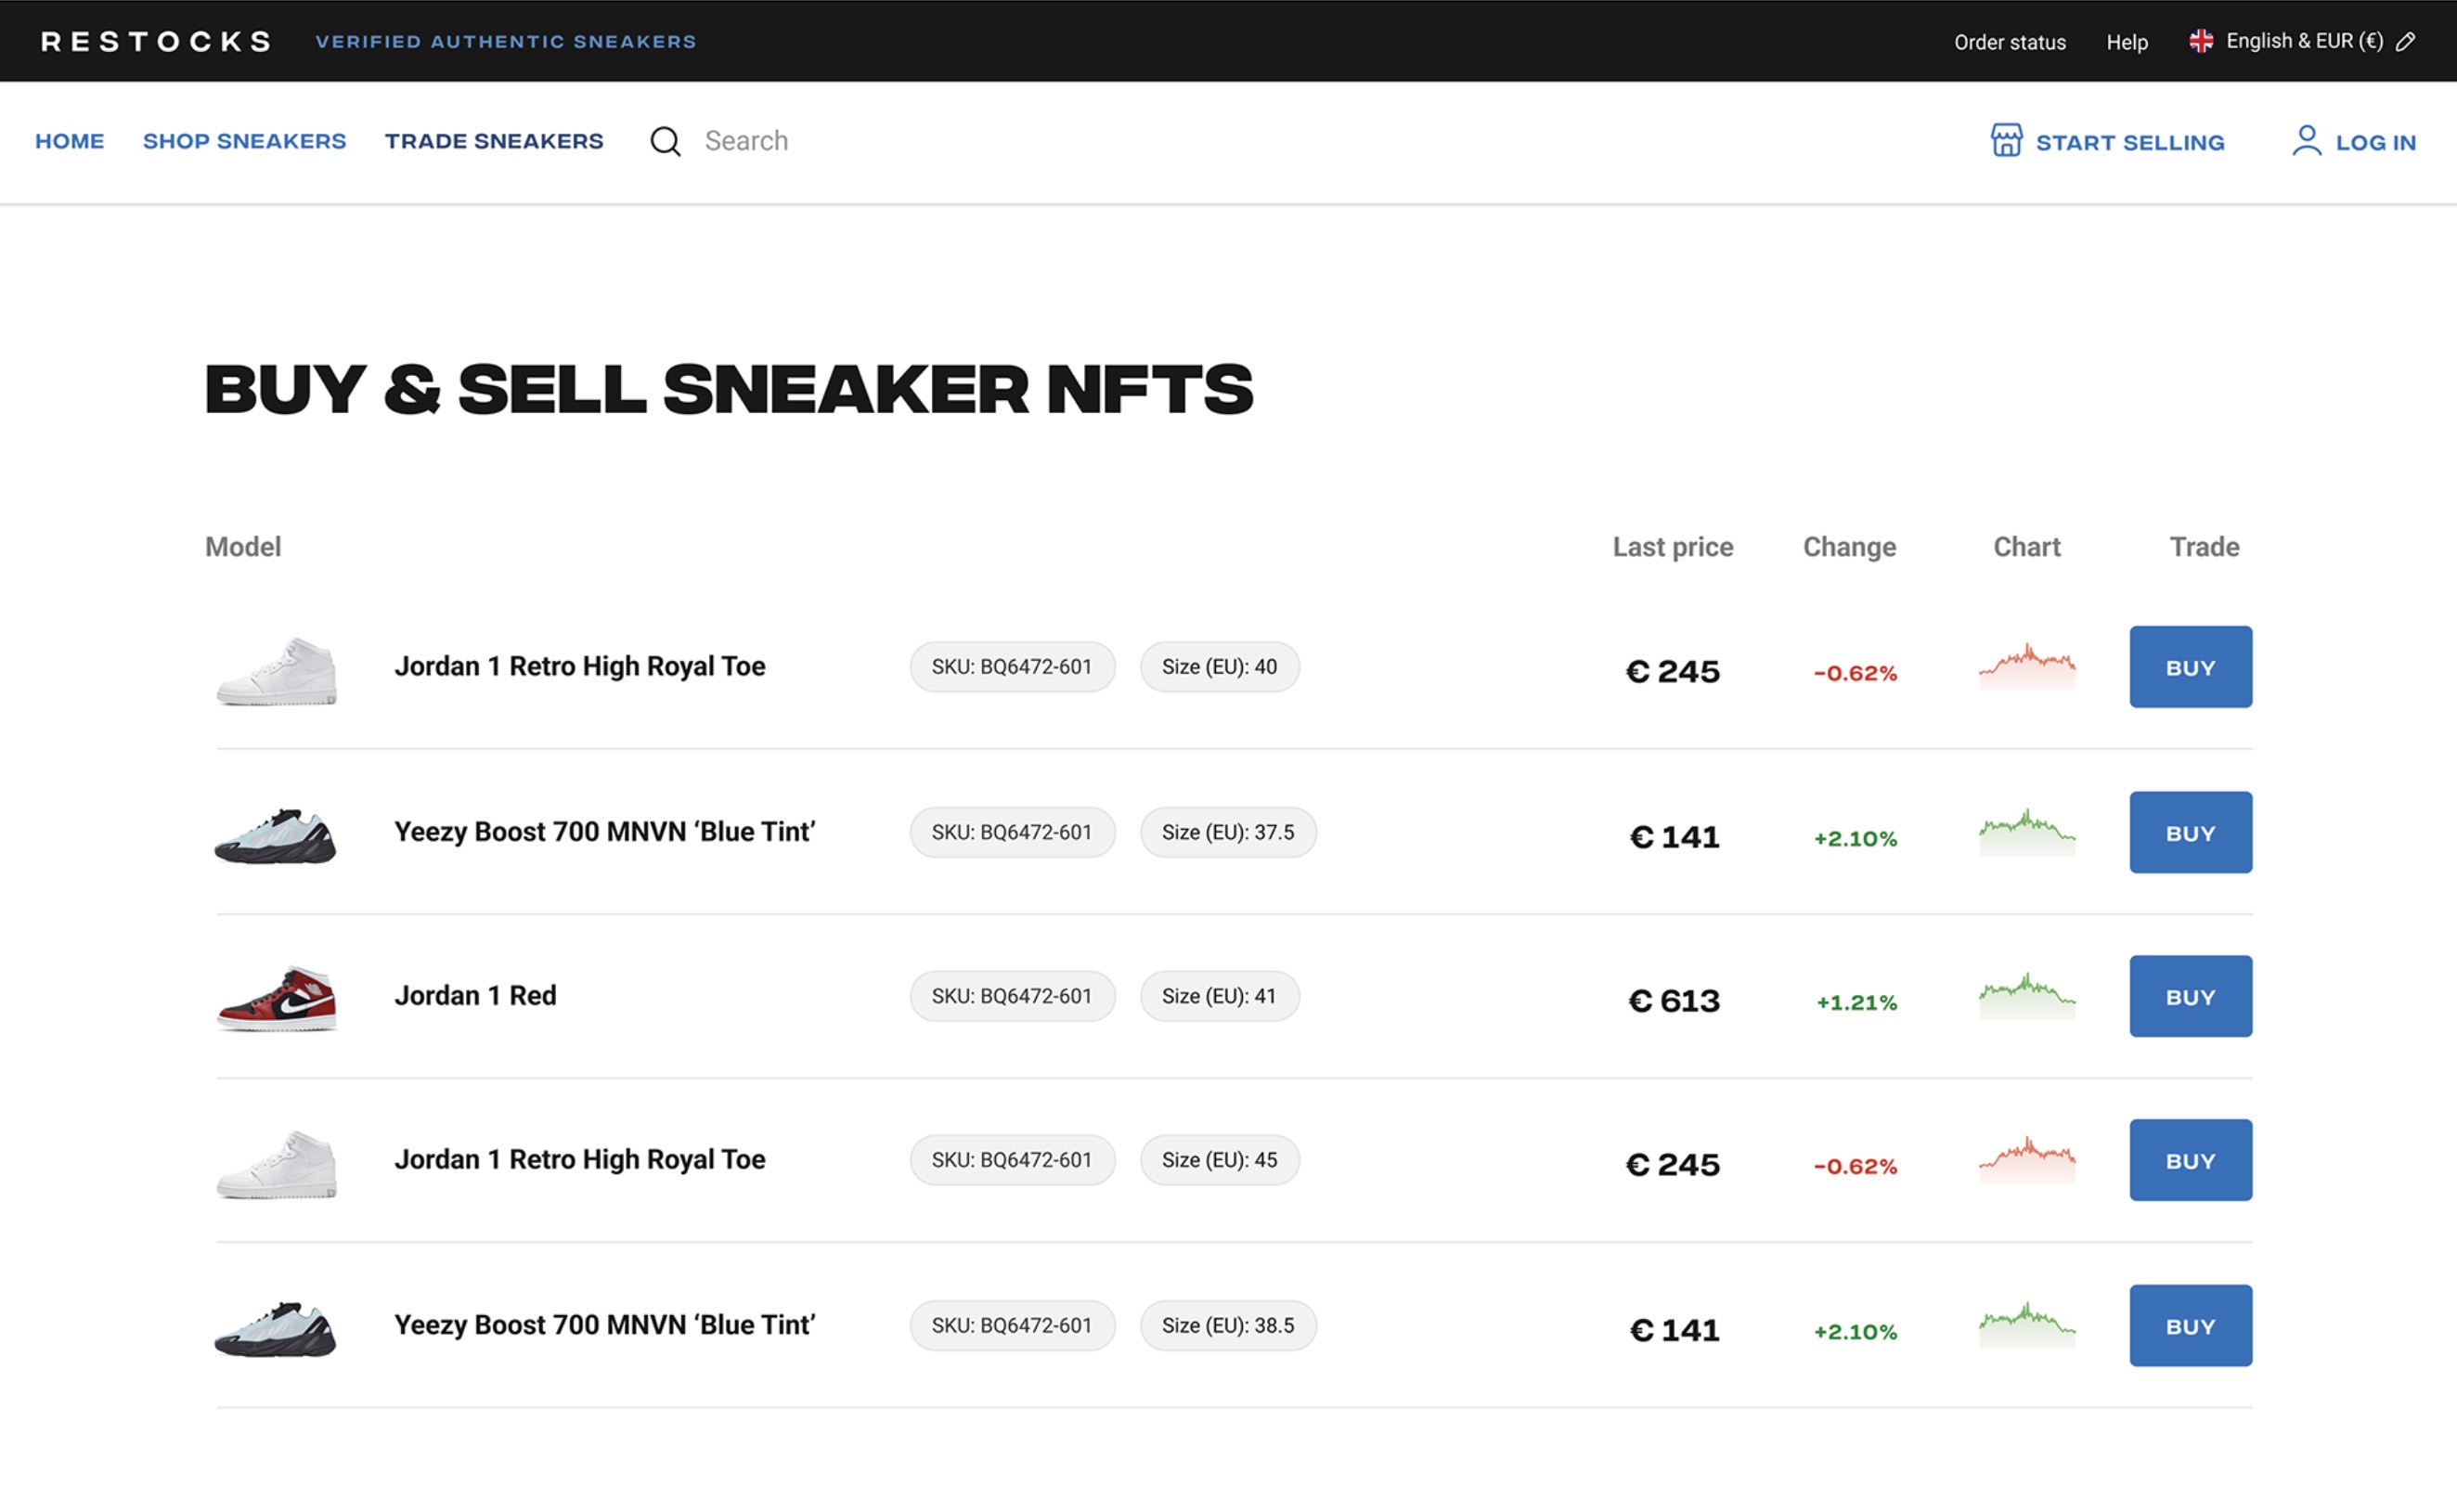Open language and currency selector English & EUR
The height and width of the screenshot is (1512, 2457).
coord(2304,41)
